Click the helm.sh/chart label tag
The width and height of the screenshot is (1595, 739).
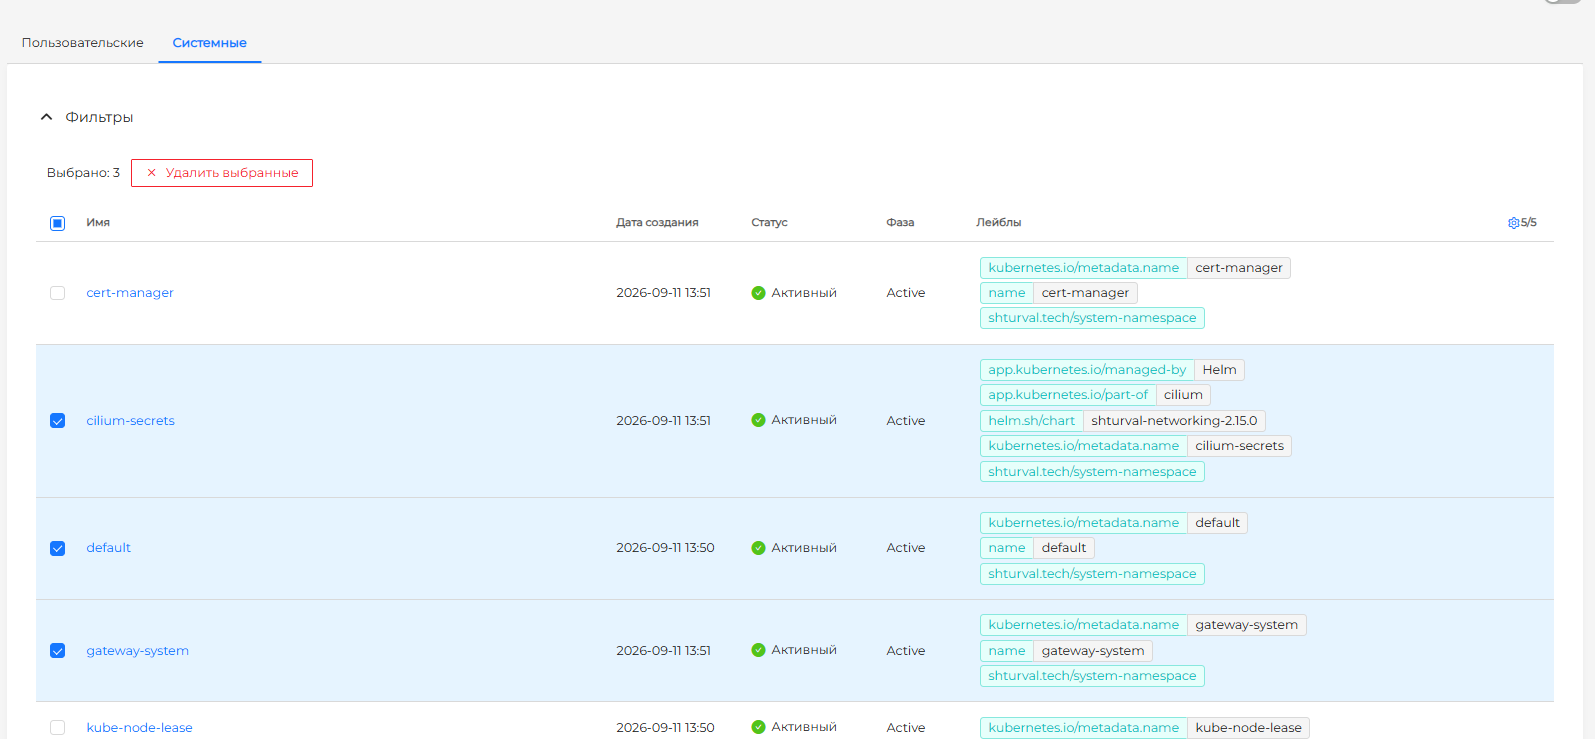click(1031, 421)
